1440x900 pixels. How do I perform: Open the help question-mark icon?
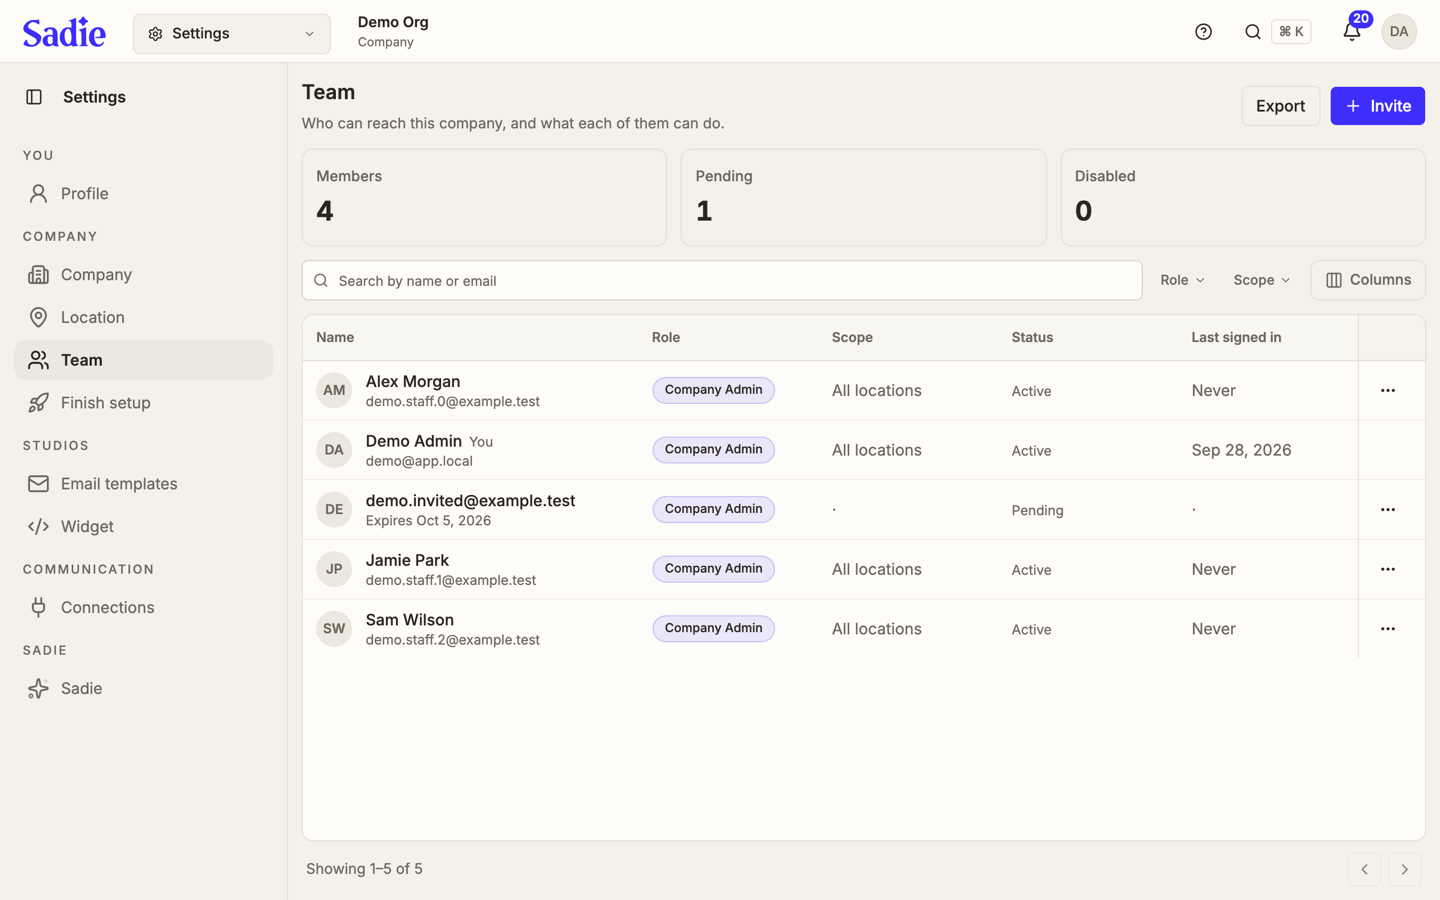point(1203,32)
